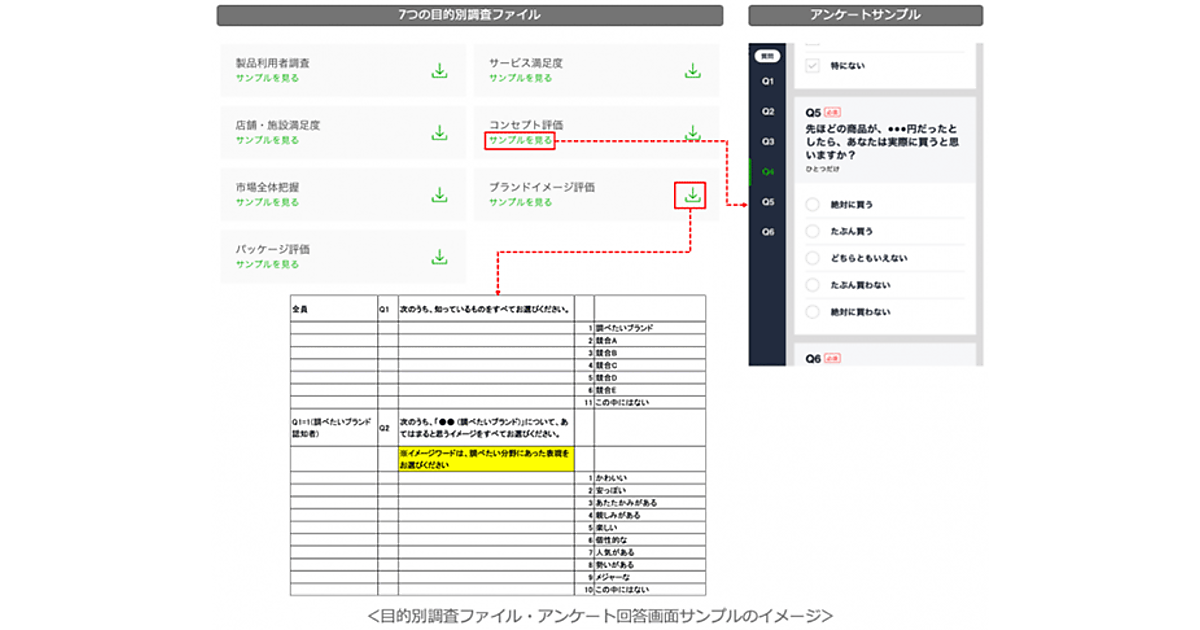This screenshot has width=1200, height=630.
Task: Click サンプルを見る under 製品利用者調査
Action: point(267,78)
